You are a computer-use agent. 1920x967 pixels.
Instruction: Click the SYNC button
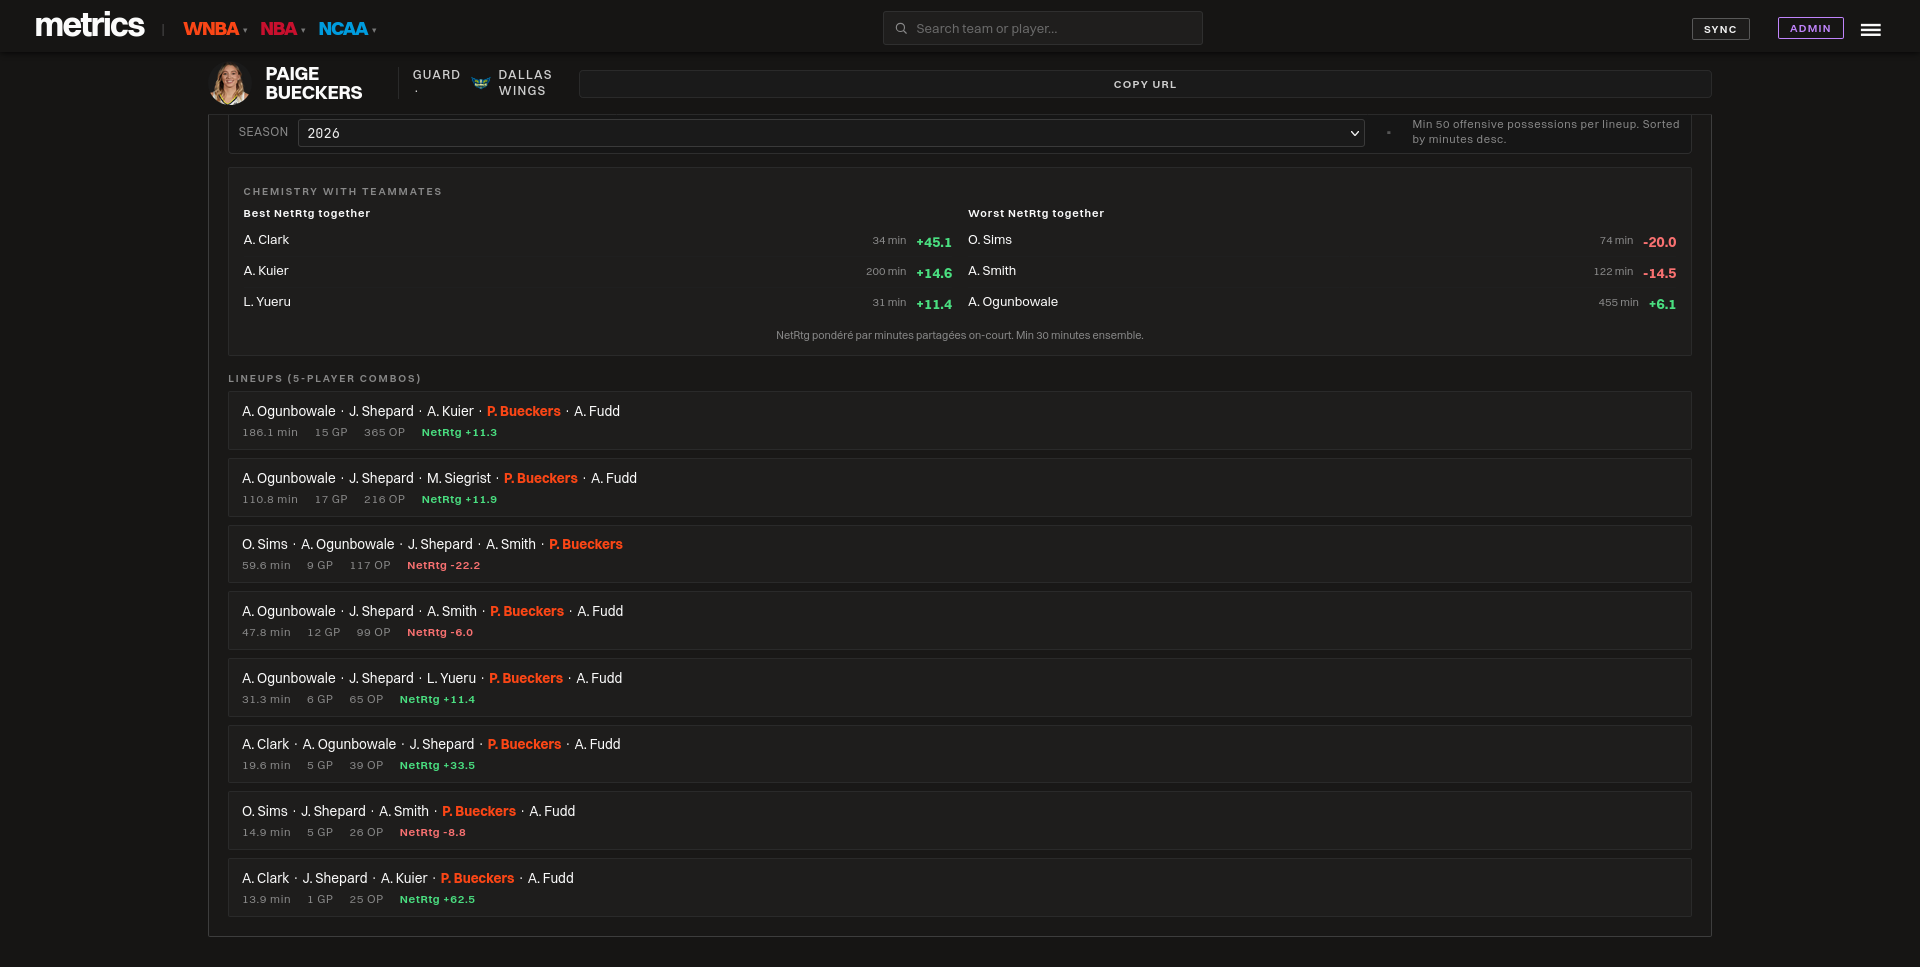[1720, 29]
